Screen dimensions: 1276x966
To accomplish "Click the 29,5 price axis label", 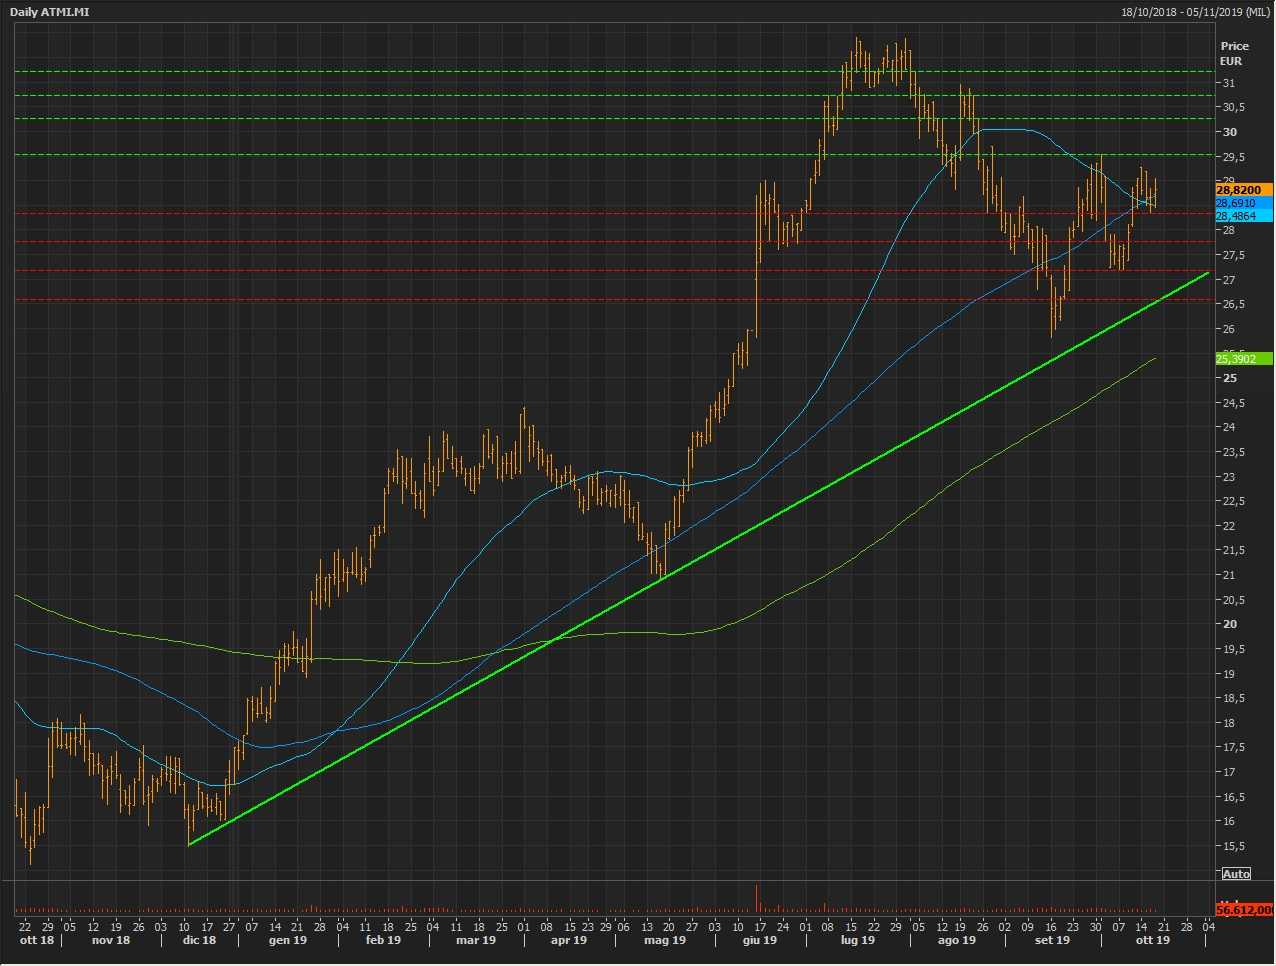I will click(1234, 157).
